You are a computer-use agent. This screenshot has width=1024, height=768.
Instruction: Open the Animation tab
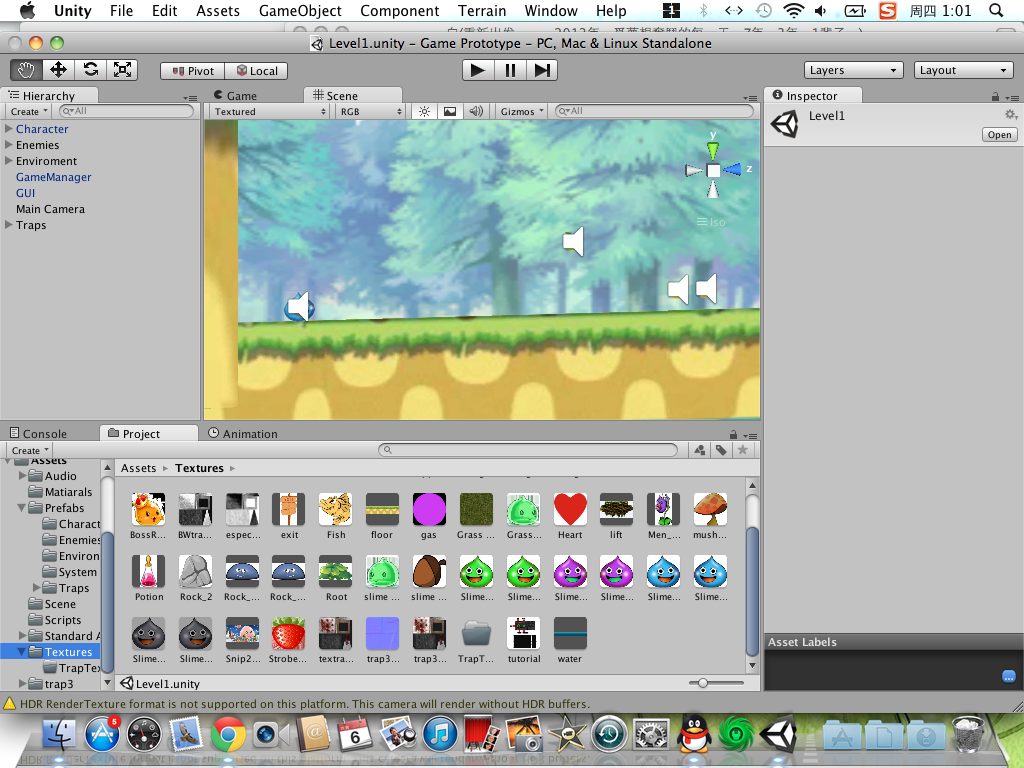tap(243, 434)
